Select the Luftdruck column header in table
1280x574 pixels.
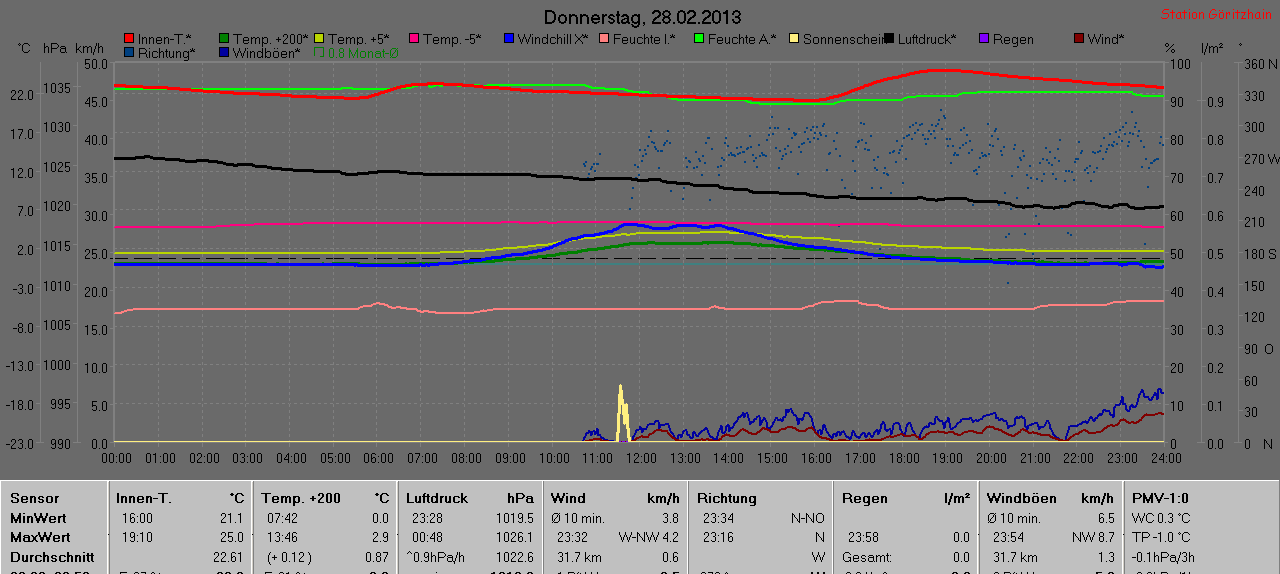(x=437, y=498)
